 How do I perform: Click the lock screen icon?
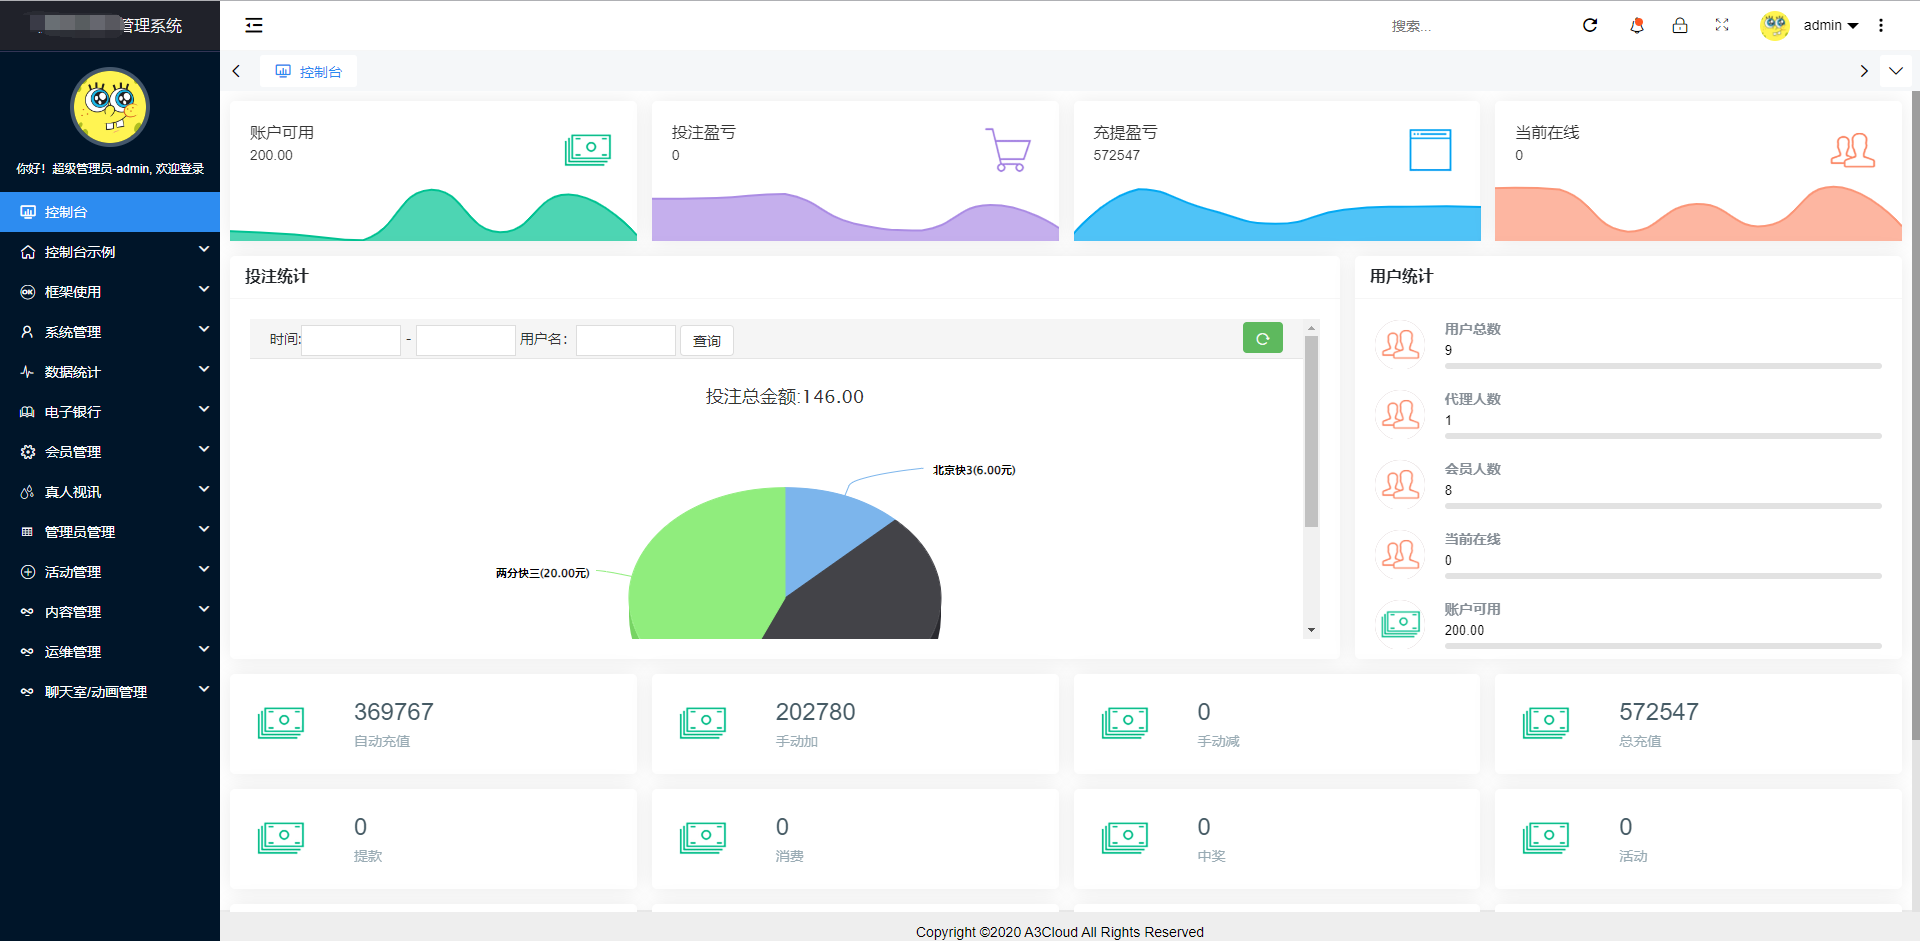[x=1680, y=25]
